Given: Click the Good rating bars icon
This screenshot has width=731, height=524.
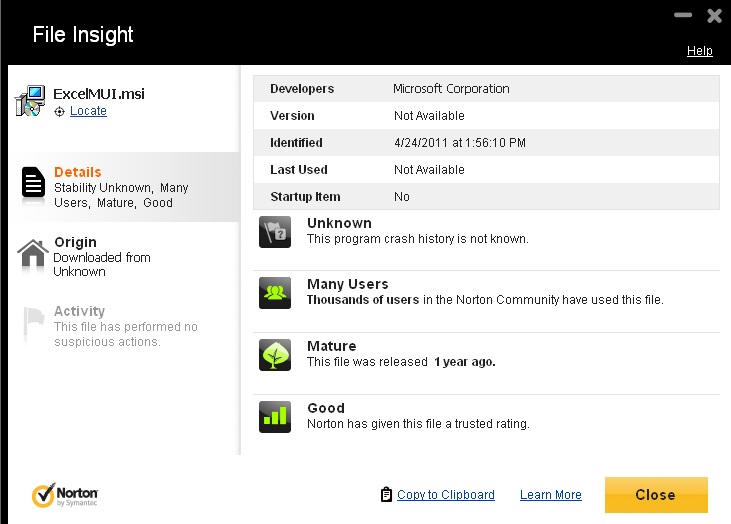Looking at the screenshot, I should coord(275,416).
